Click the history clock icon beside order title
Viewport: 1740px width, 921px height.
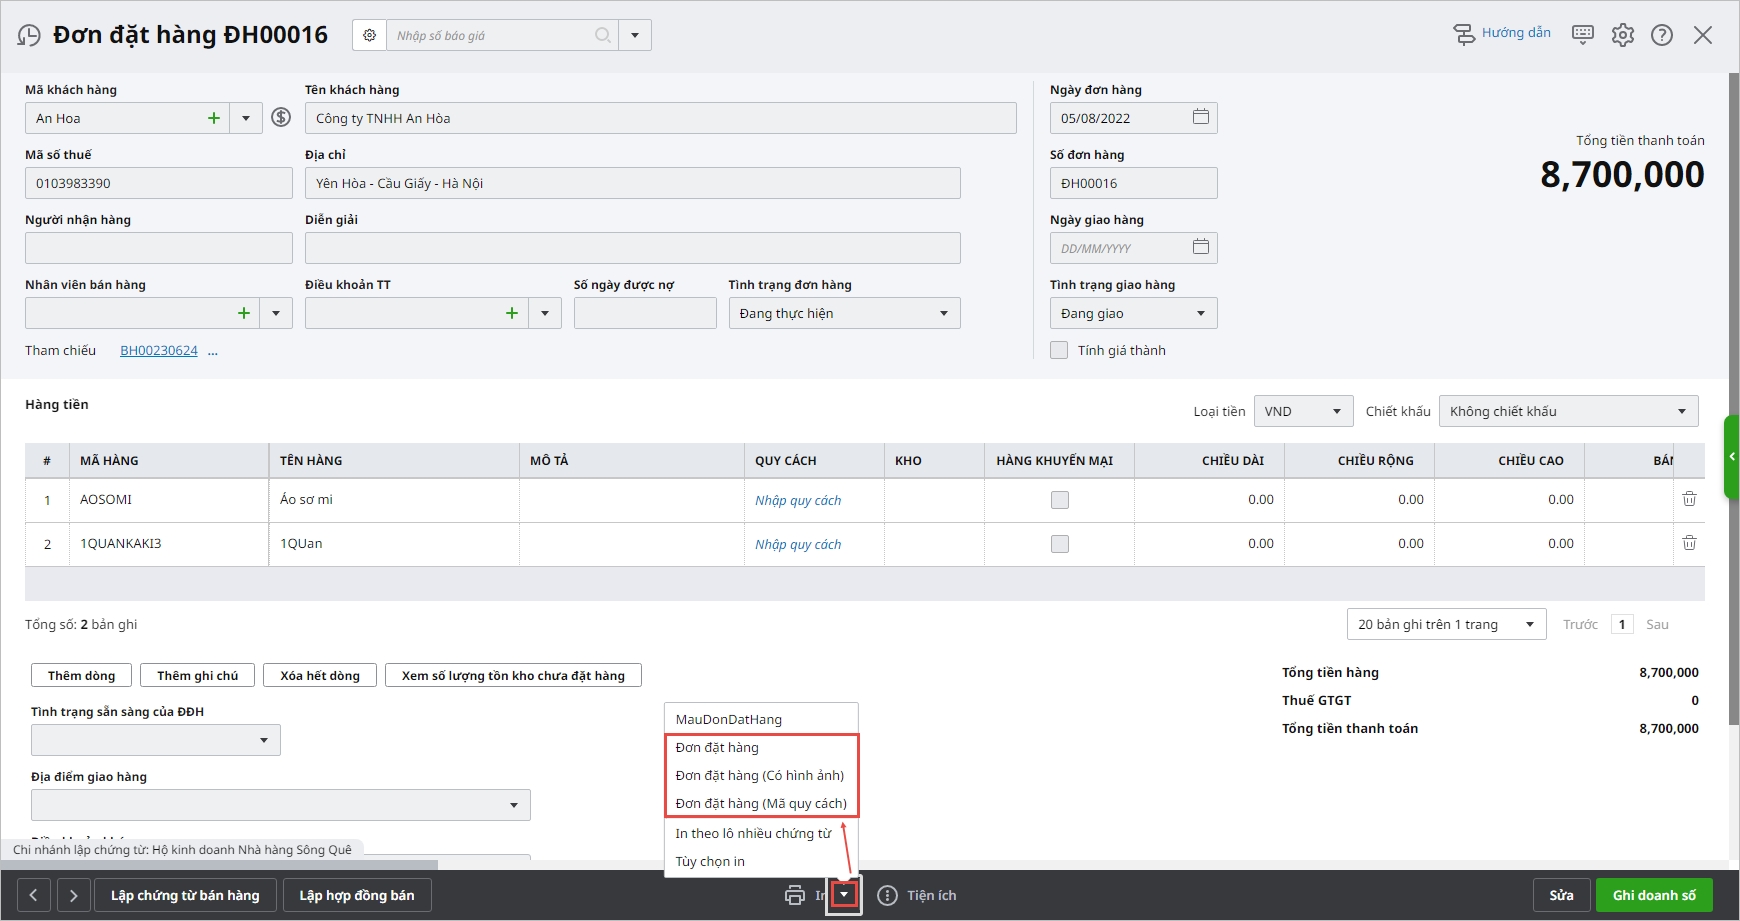(x=29, y=36)
